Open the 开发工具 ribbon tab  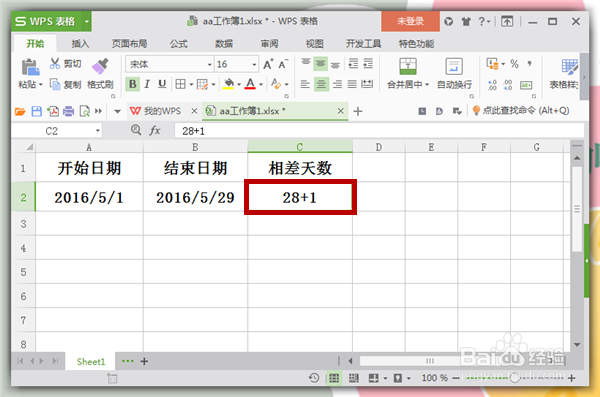pyautogui.click(x=364, y=44)
